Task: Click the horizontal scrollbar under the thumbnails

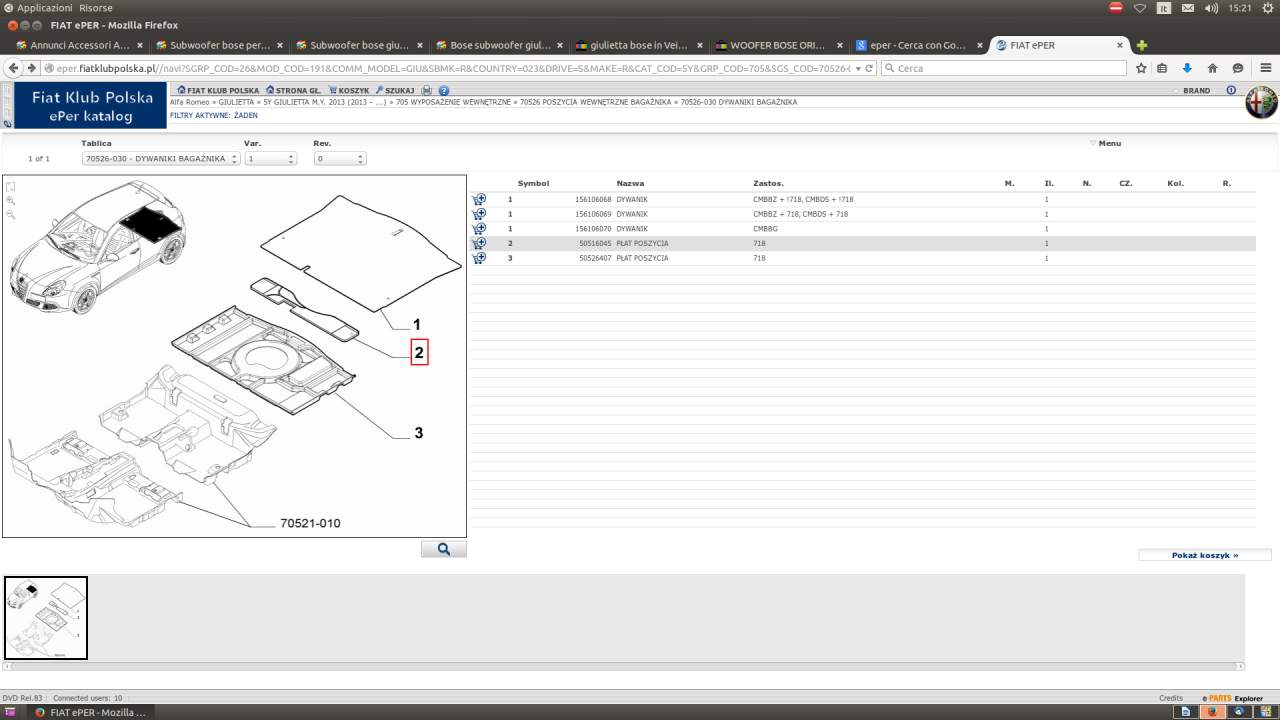Action: coord(625,666)
